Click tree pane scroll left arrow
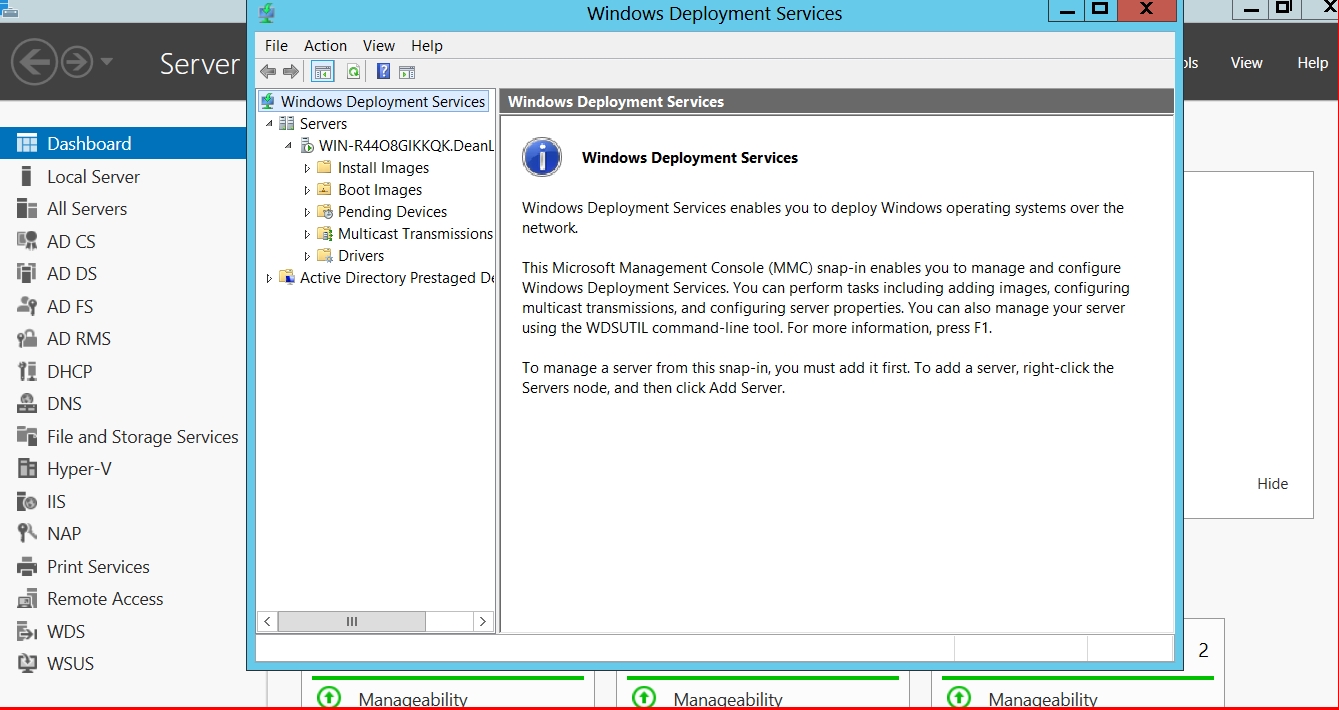Screen dimensions: 1339x710 pos(267,621)
